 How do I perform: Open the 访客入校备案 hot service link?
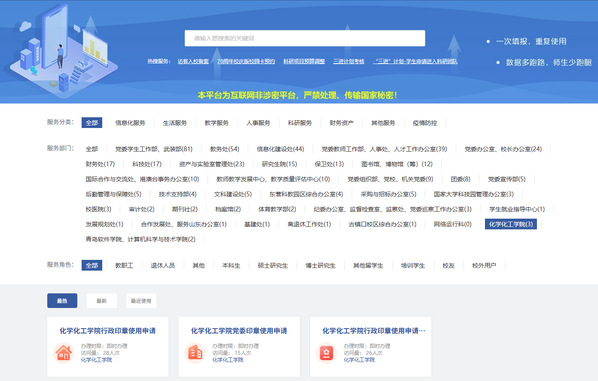[x=193, y=61]
